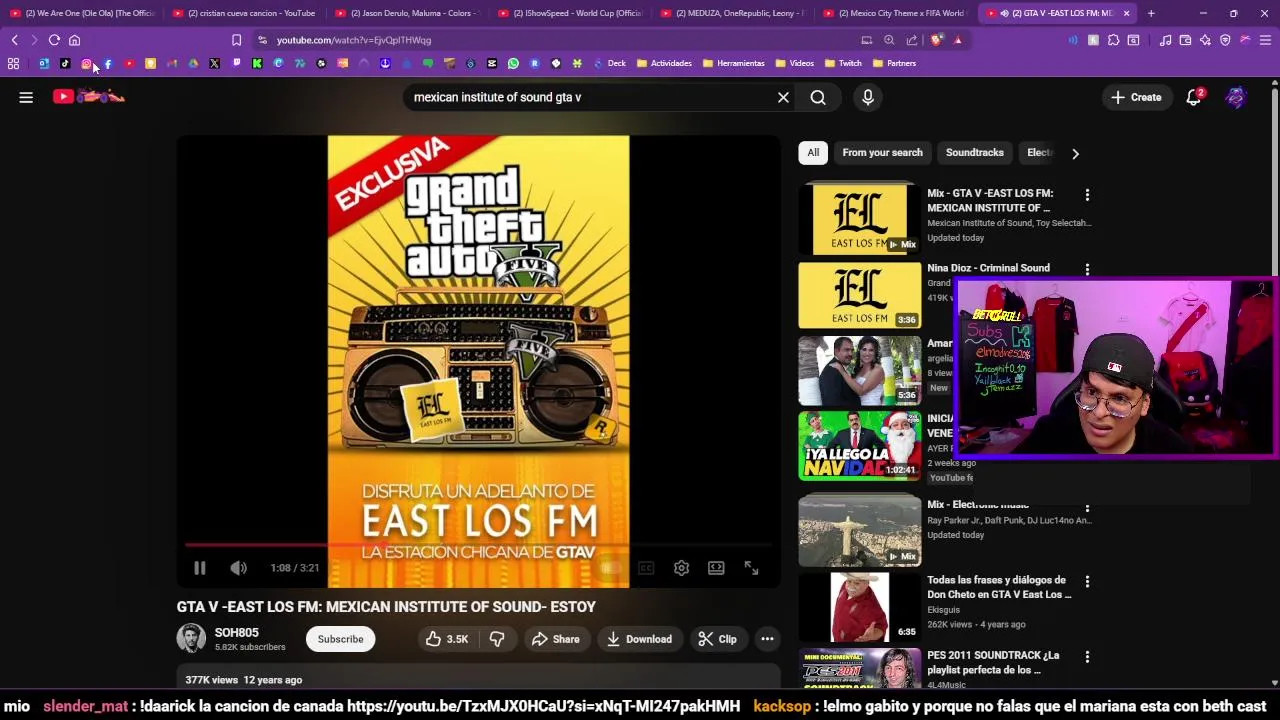Switch to the MEDUZA, OneRepublic tab
1280x720 pixels.
point(732,13)
